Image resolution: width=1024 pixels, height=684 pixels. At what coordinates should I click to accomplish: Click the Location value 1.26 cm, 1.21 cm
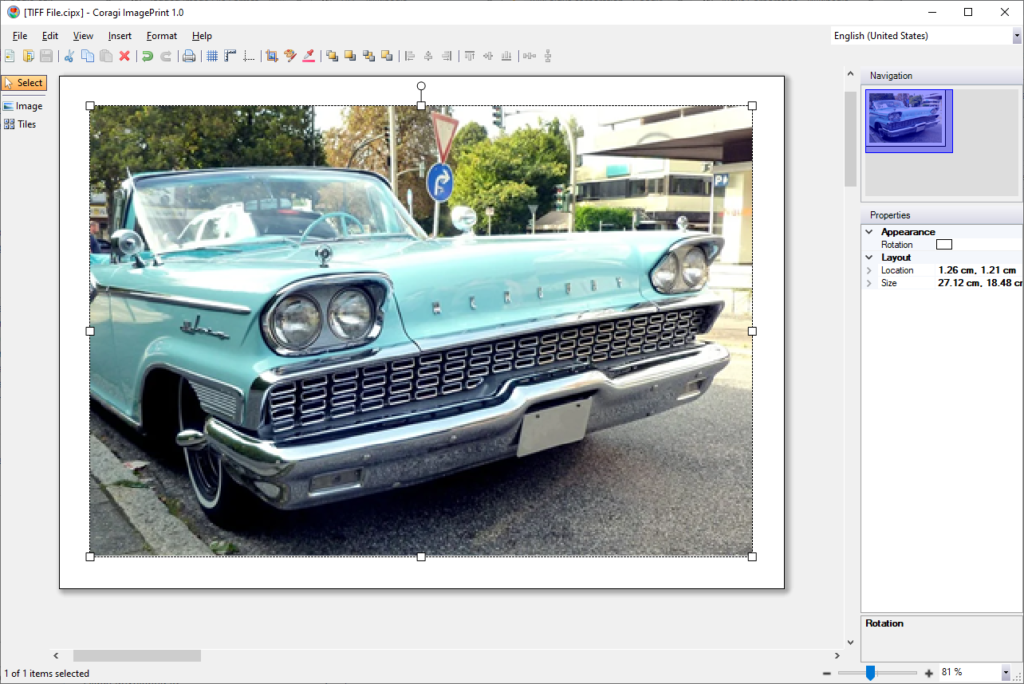tap(976, 270)
